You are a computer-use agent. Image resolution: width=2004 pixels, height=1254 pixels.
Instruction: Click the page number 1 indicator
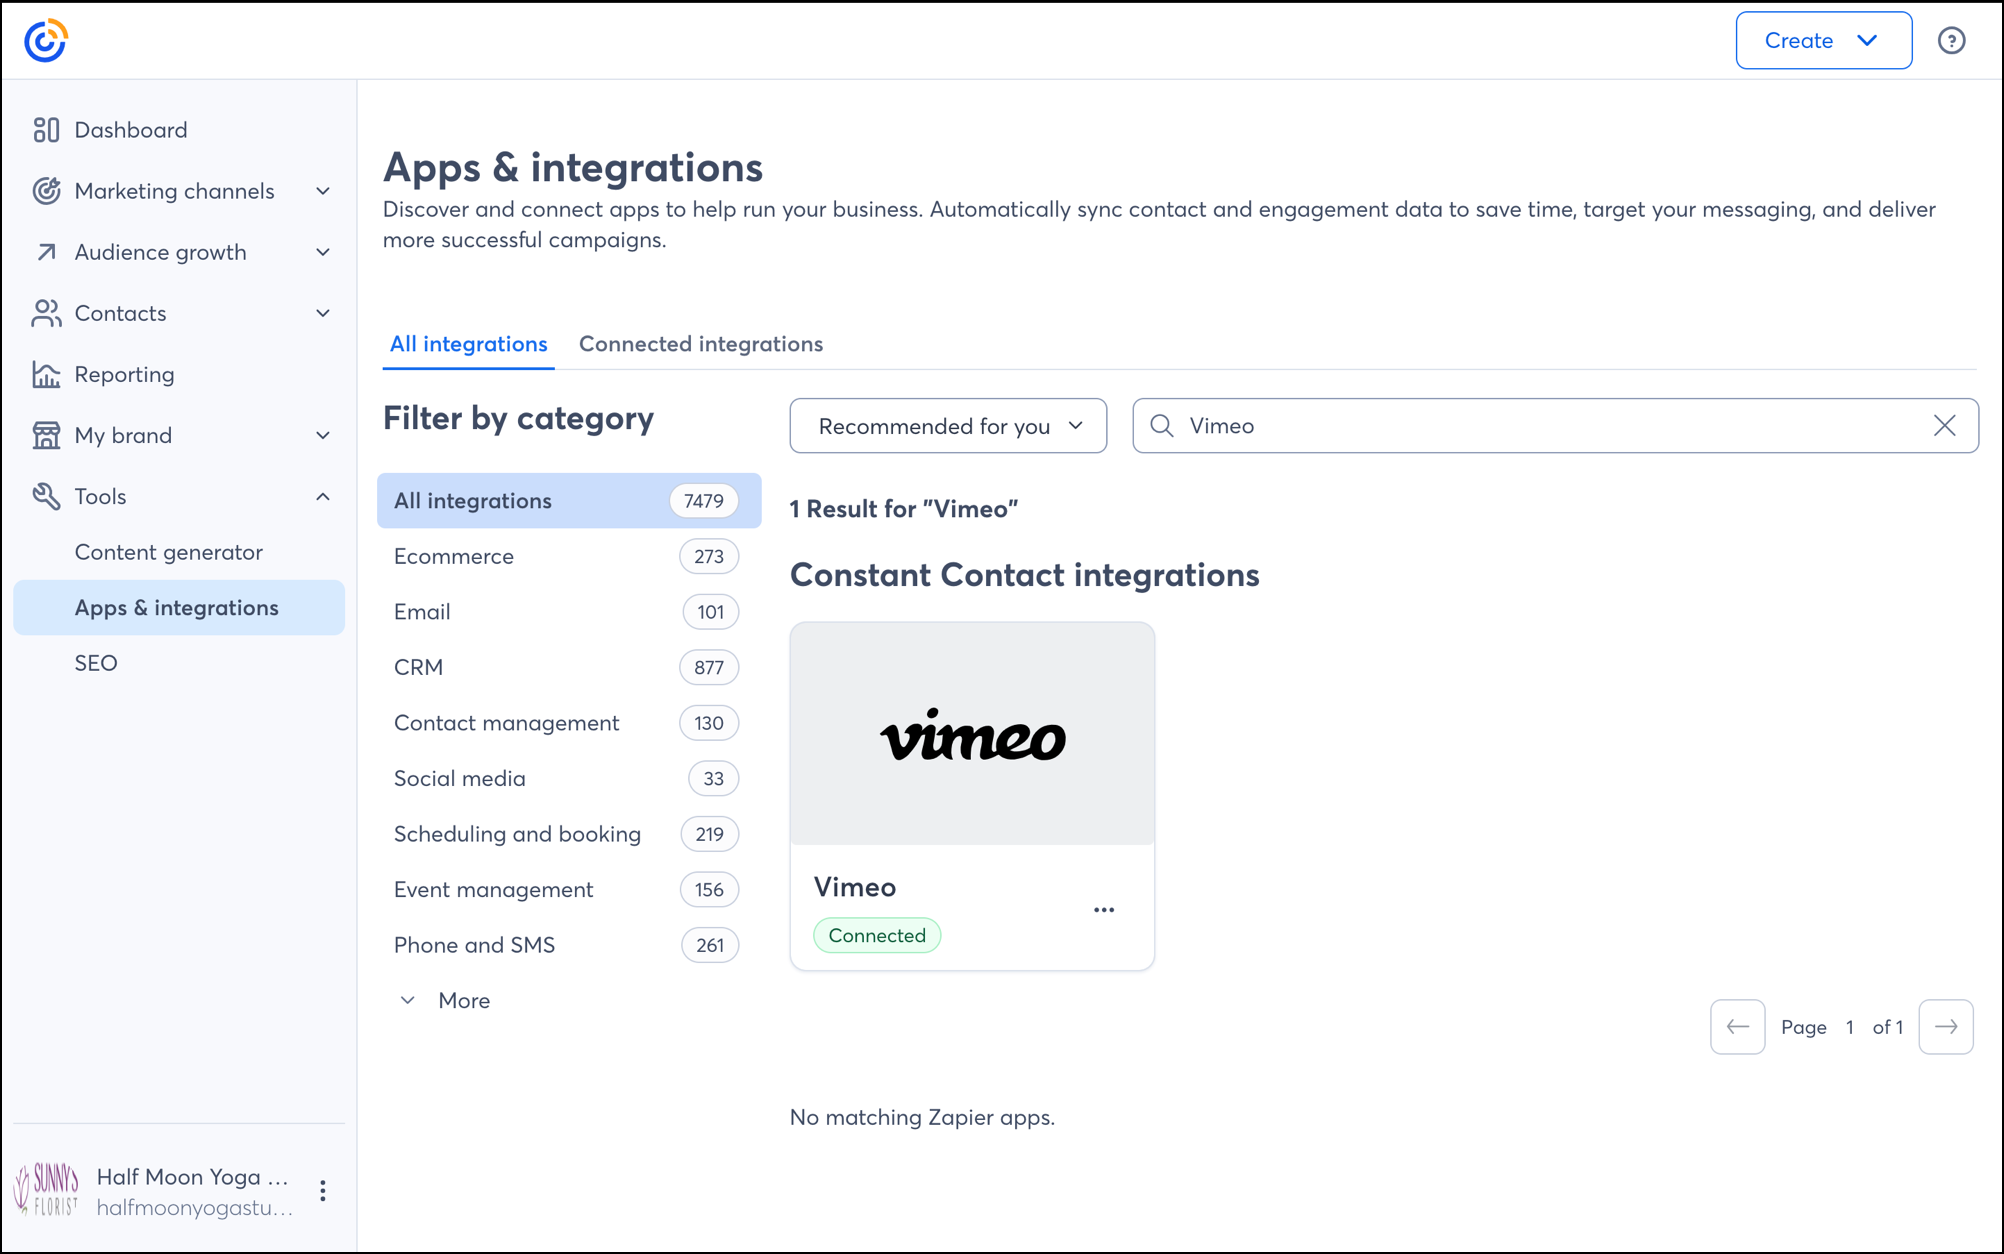pos(1850,1027)
